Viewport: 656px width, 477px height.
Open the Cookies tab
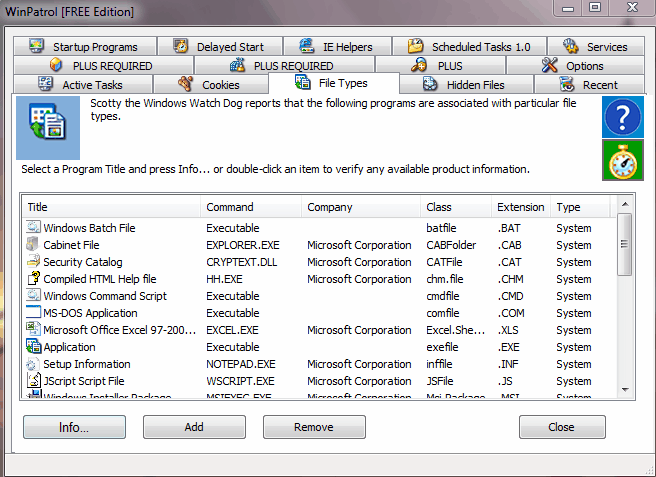(211, 85)
